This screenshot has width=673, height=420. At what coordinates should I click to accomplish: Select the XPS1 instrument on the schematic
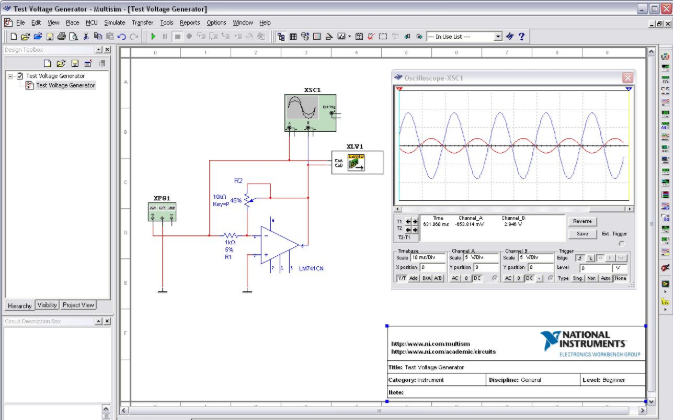click(162, 212)
